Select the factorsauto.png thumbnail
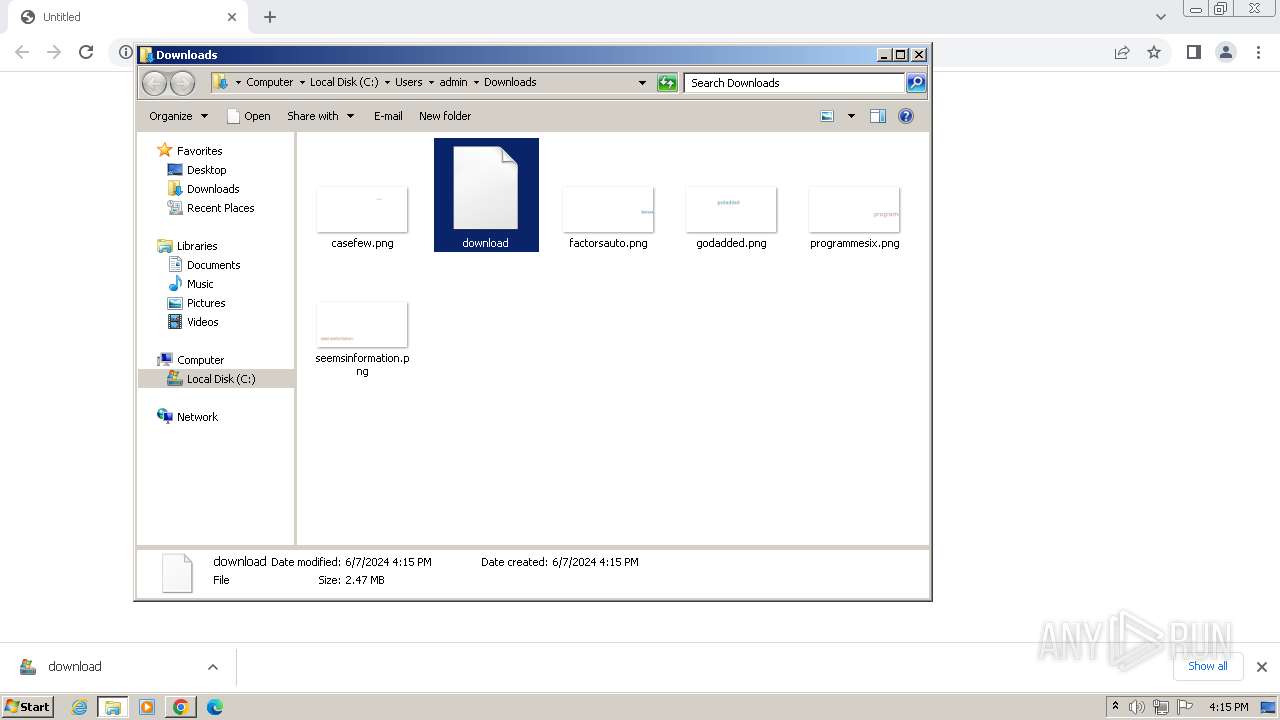 coord(608,209)
